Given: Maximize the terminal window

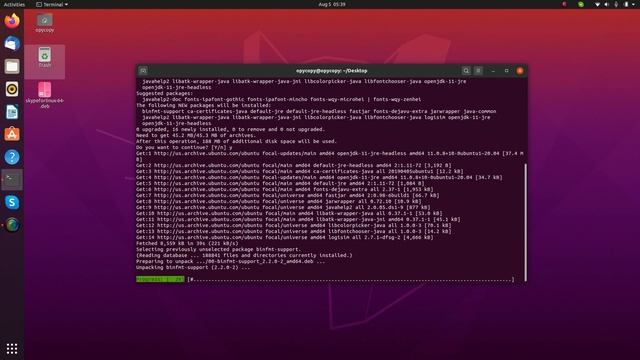Looking at the screenshot, I should [x=507, y=71].
